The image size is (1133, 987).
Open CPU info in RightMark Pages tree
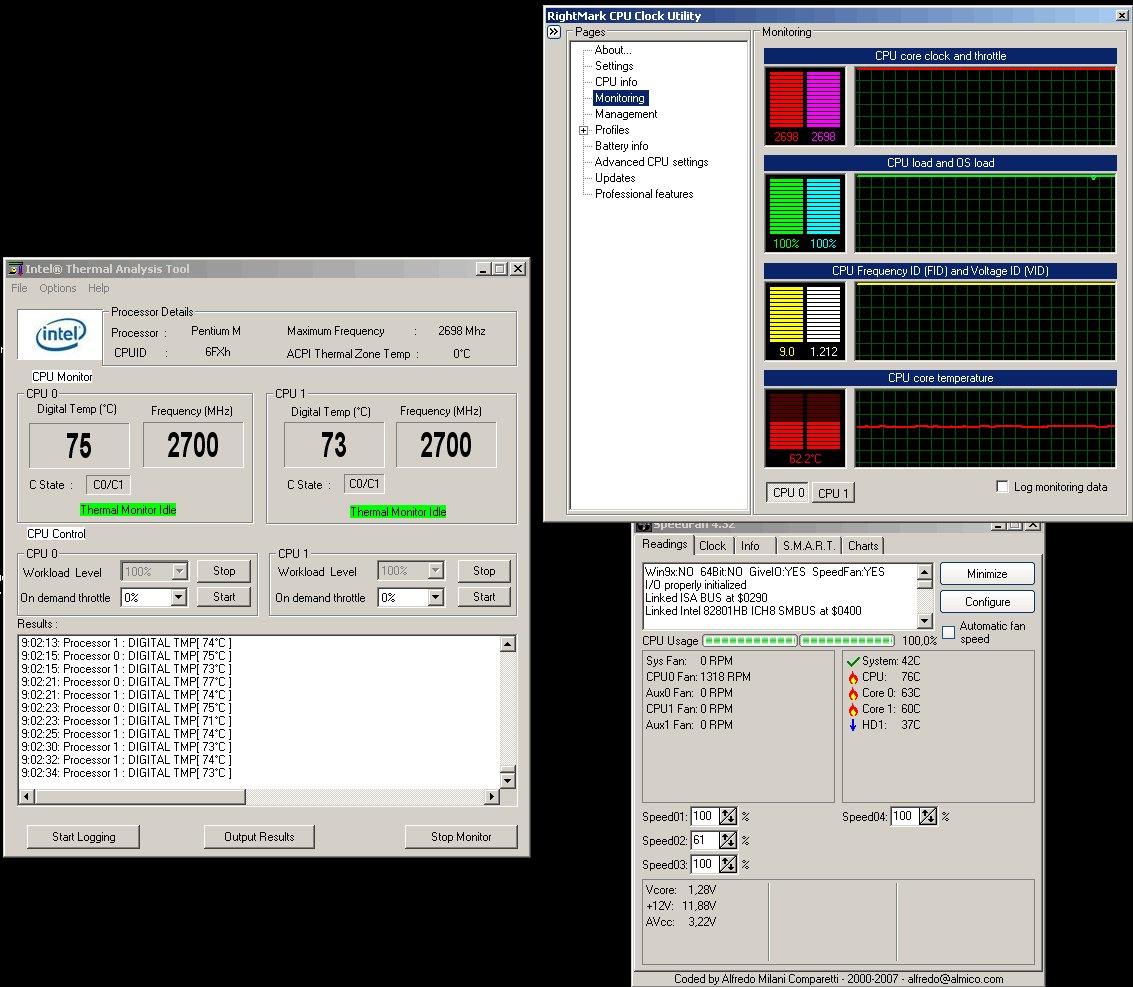[616, 82]
